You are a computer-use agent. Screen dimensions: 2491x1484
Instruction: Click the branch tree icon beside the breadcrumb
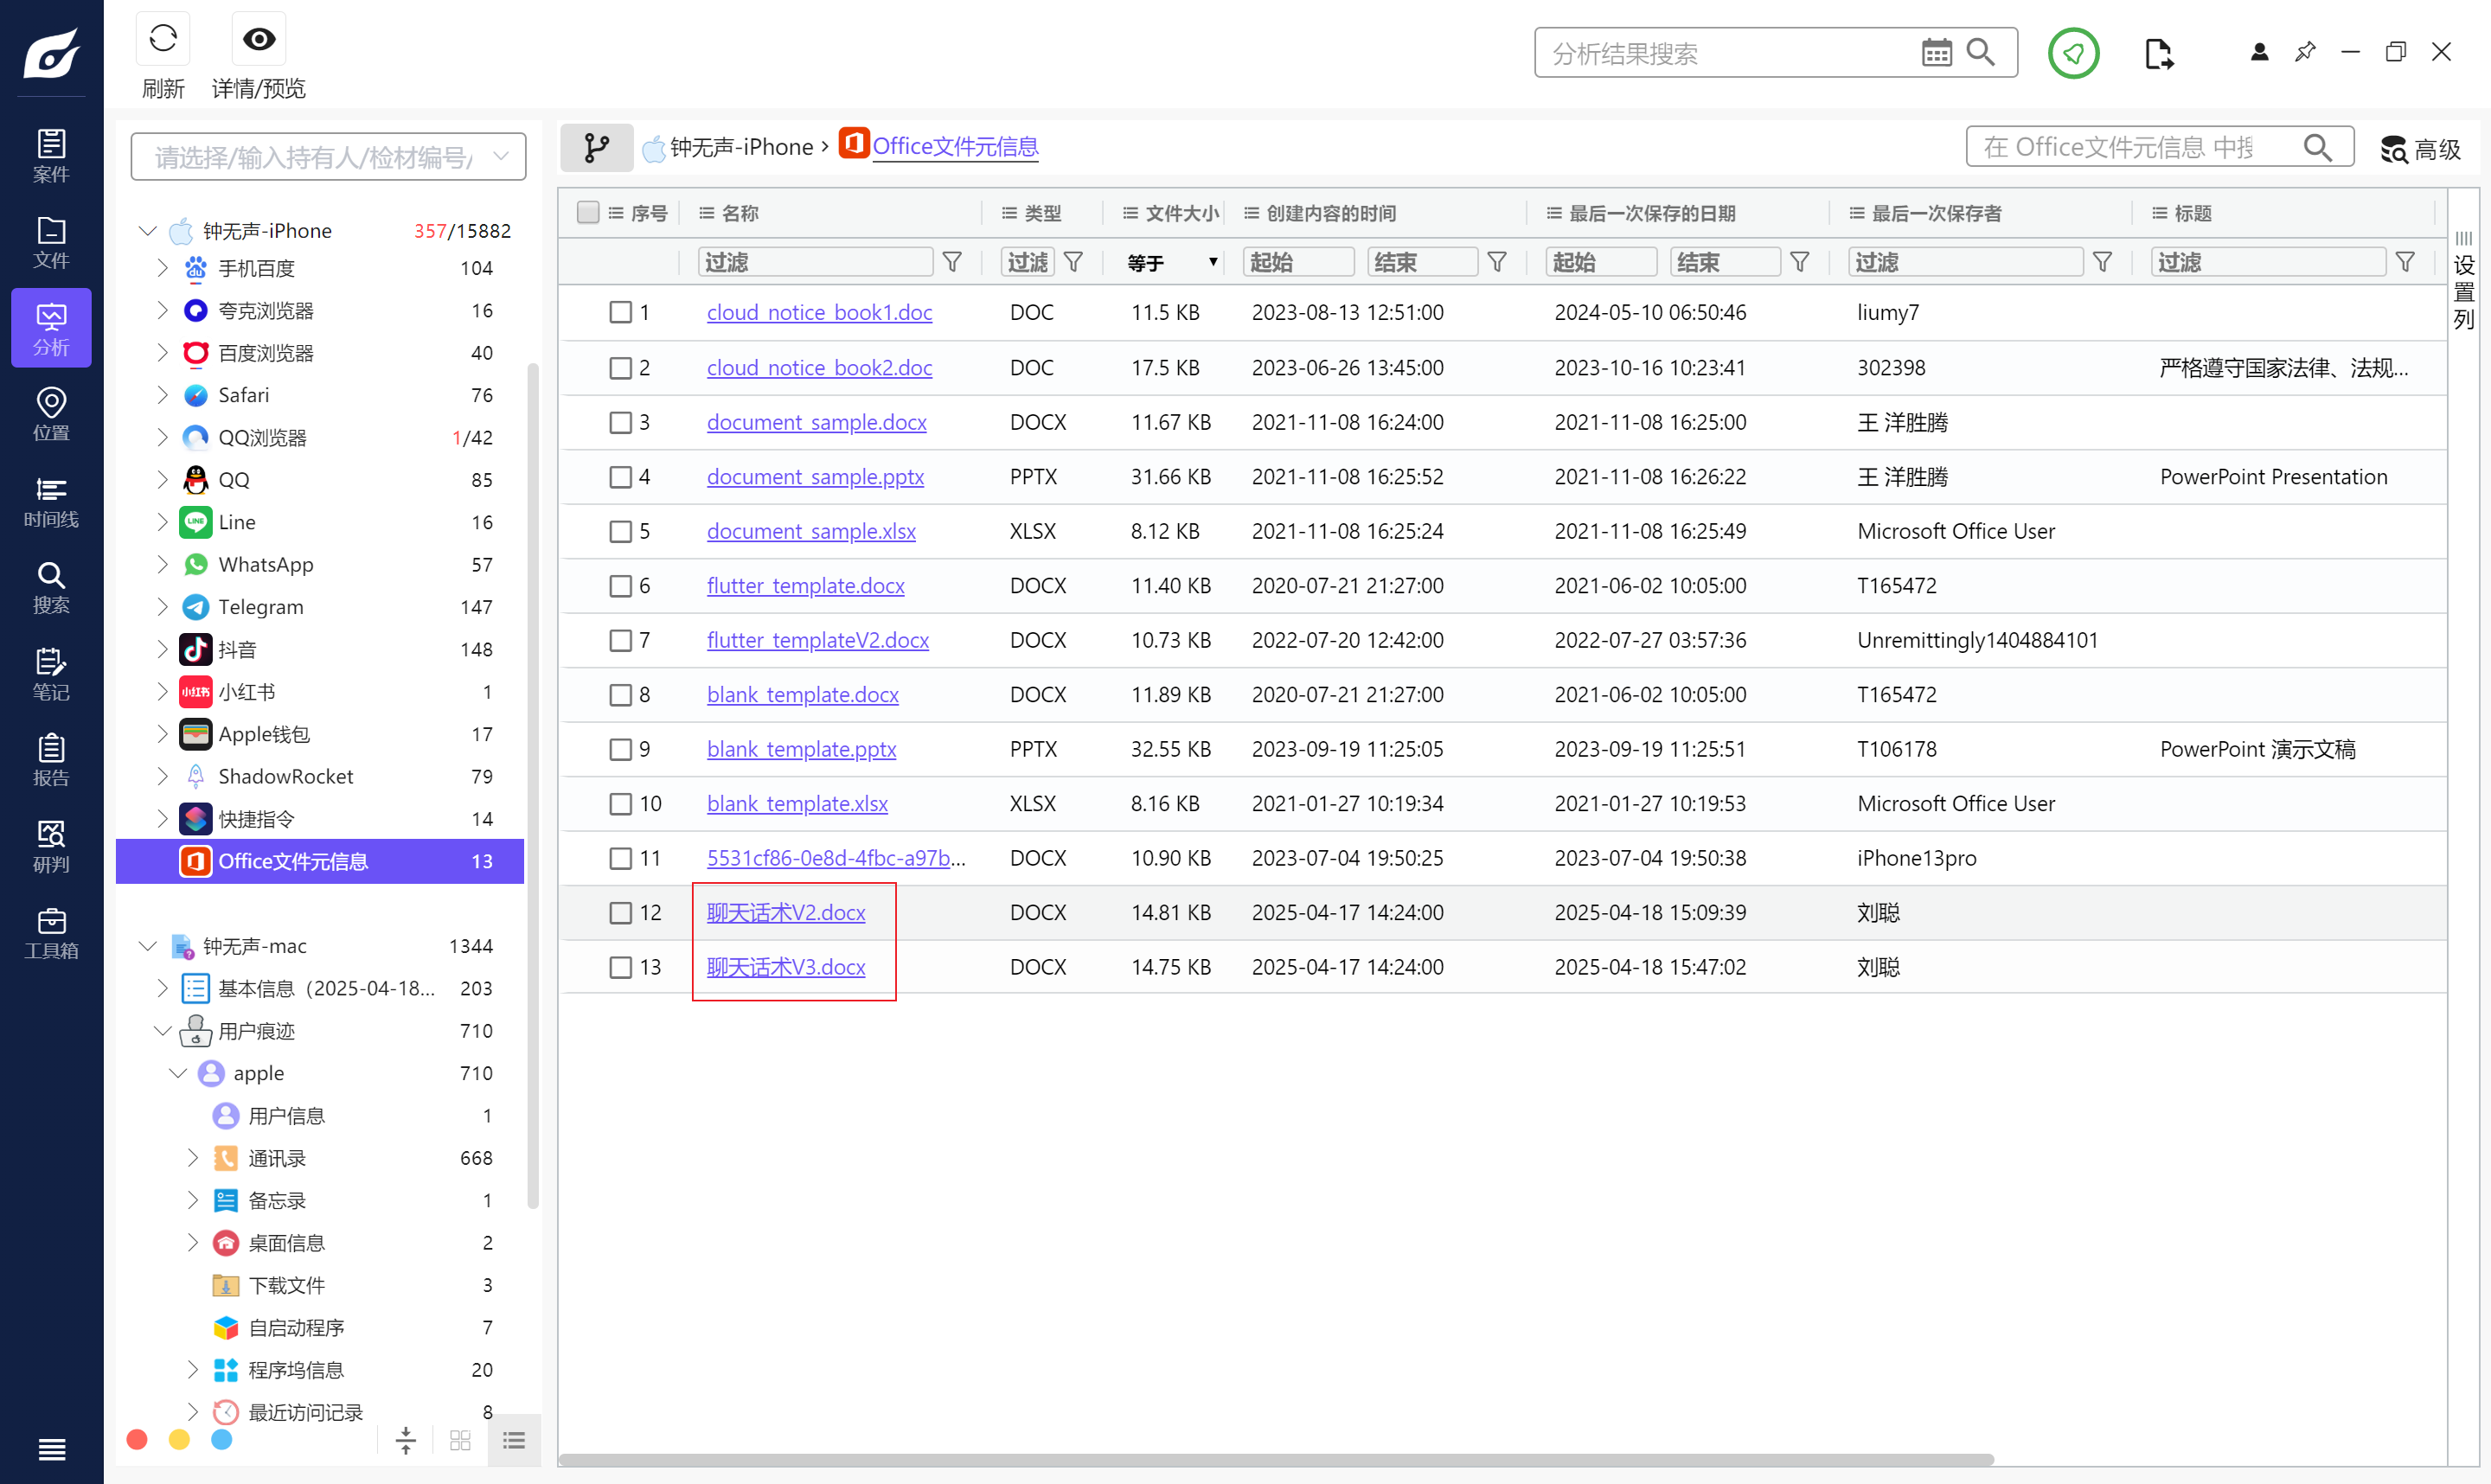point(596,148)
